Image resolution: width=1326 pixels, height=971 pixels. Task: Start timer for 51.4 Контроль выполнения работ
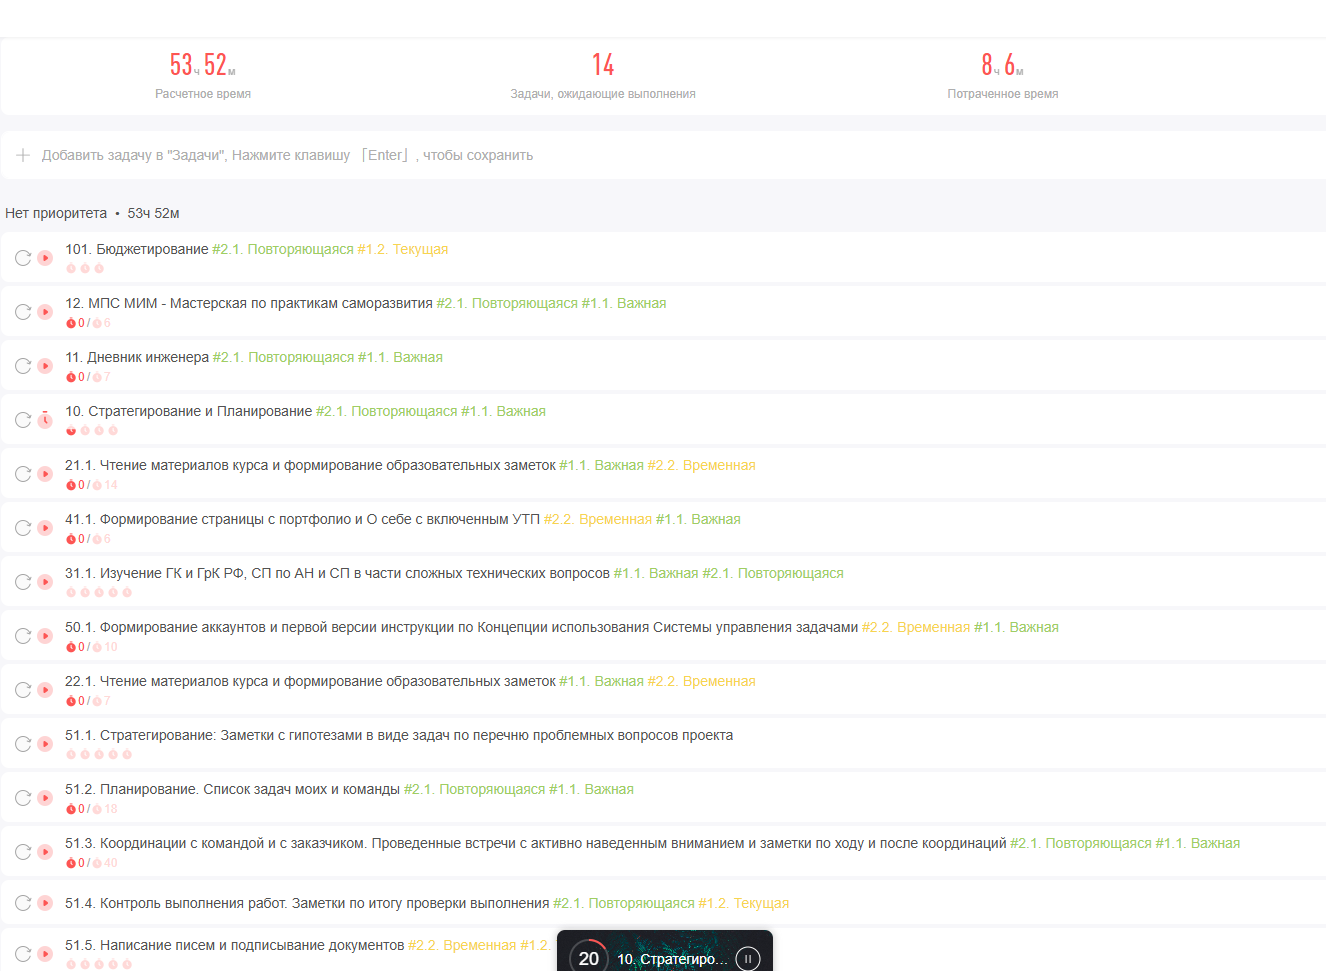click(x=45, y=903)
